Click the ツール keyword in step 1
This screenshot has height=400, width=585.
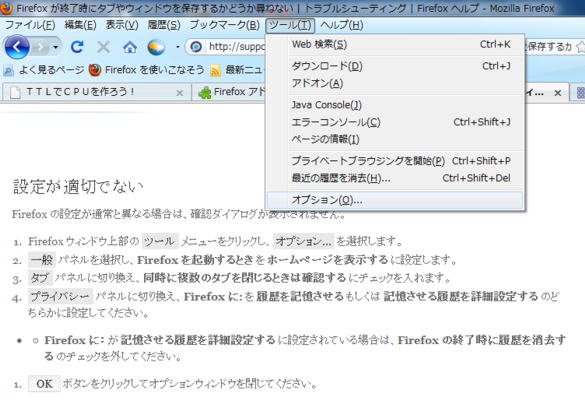pos(160,241)
